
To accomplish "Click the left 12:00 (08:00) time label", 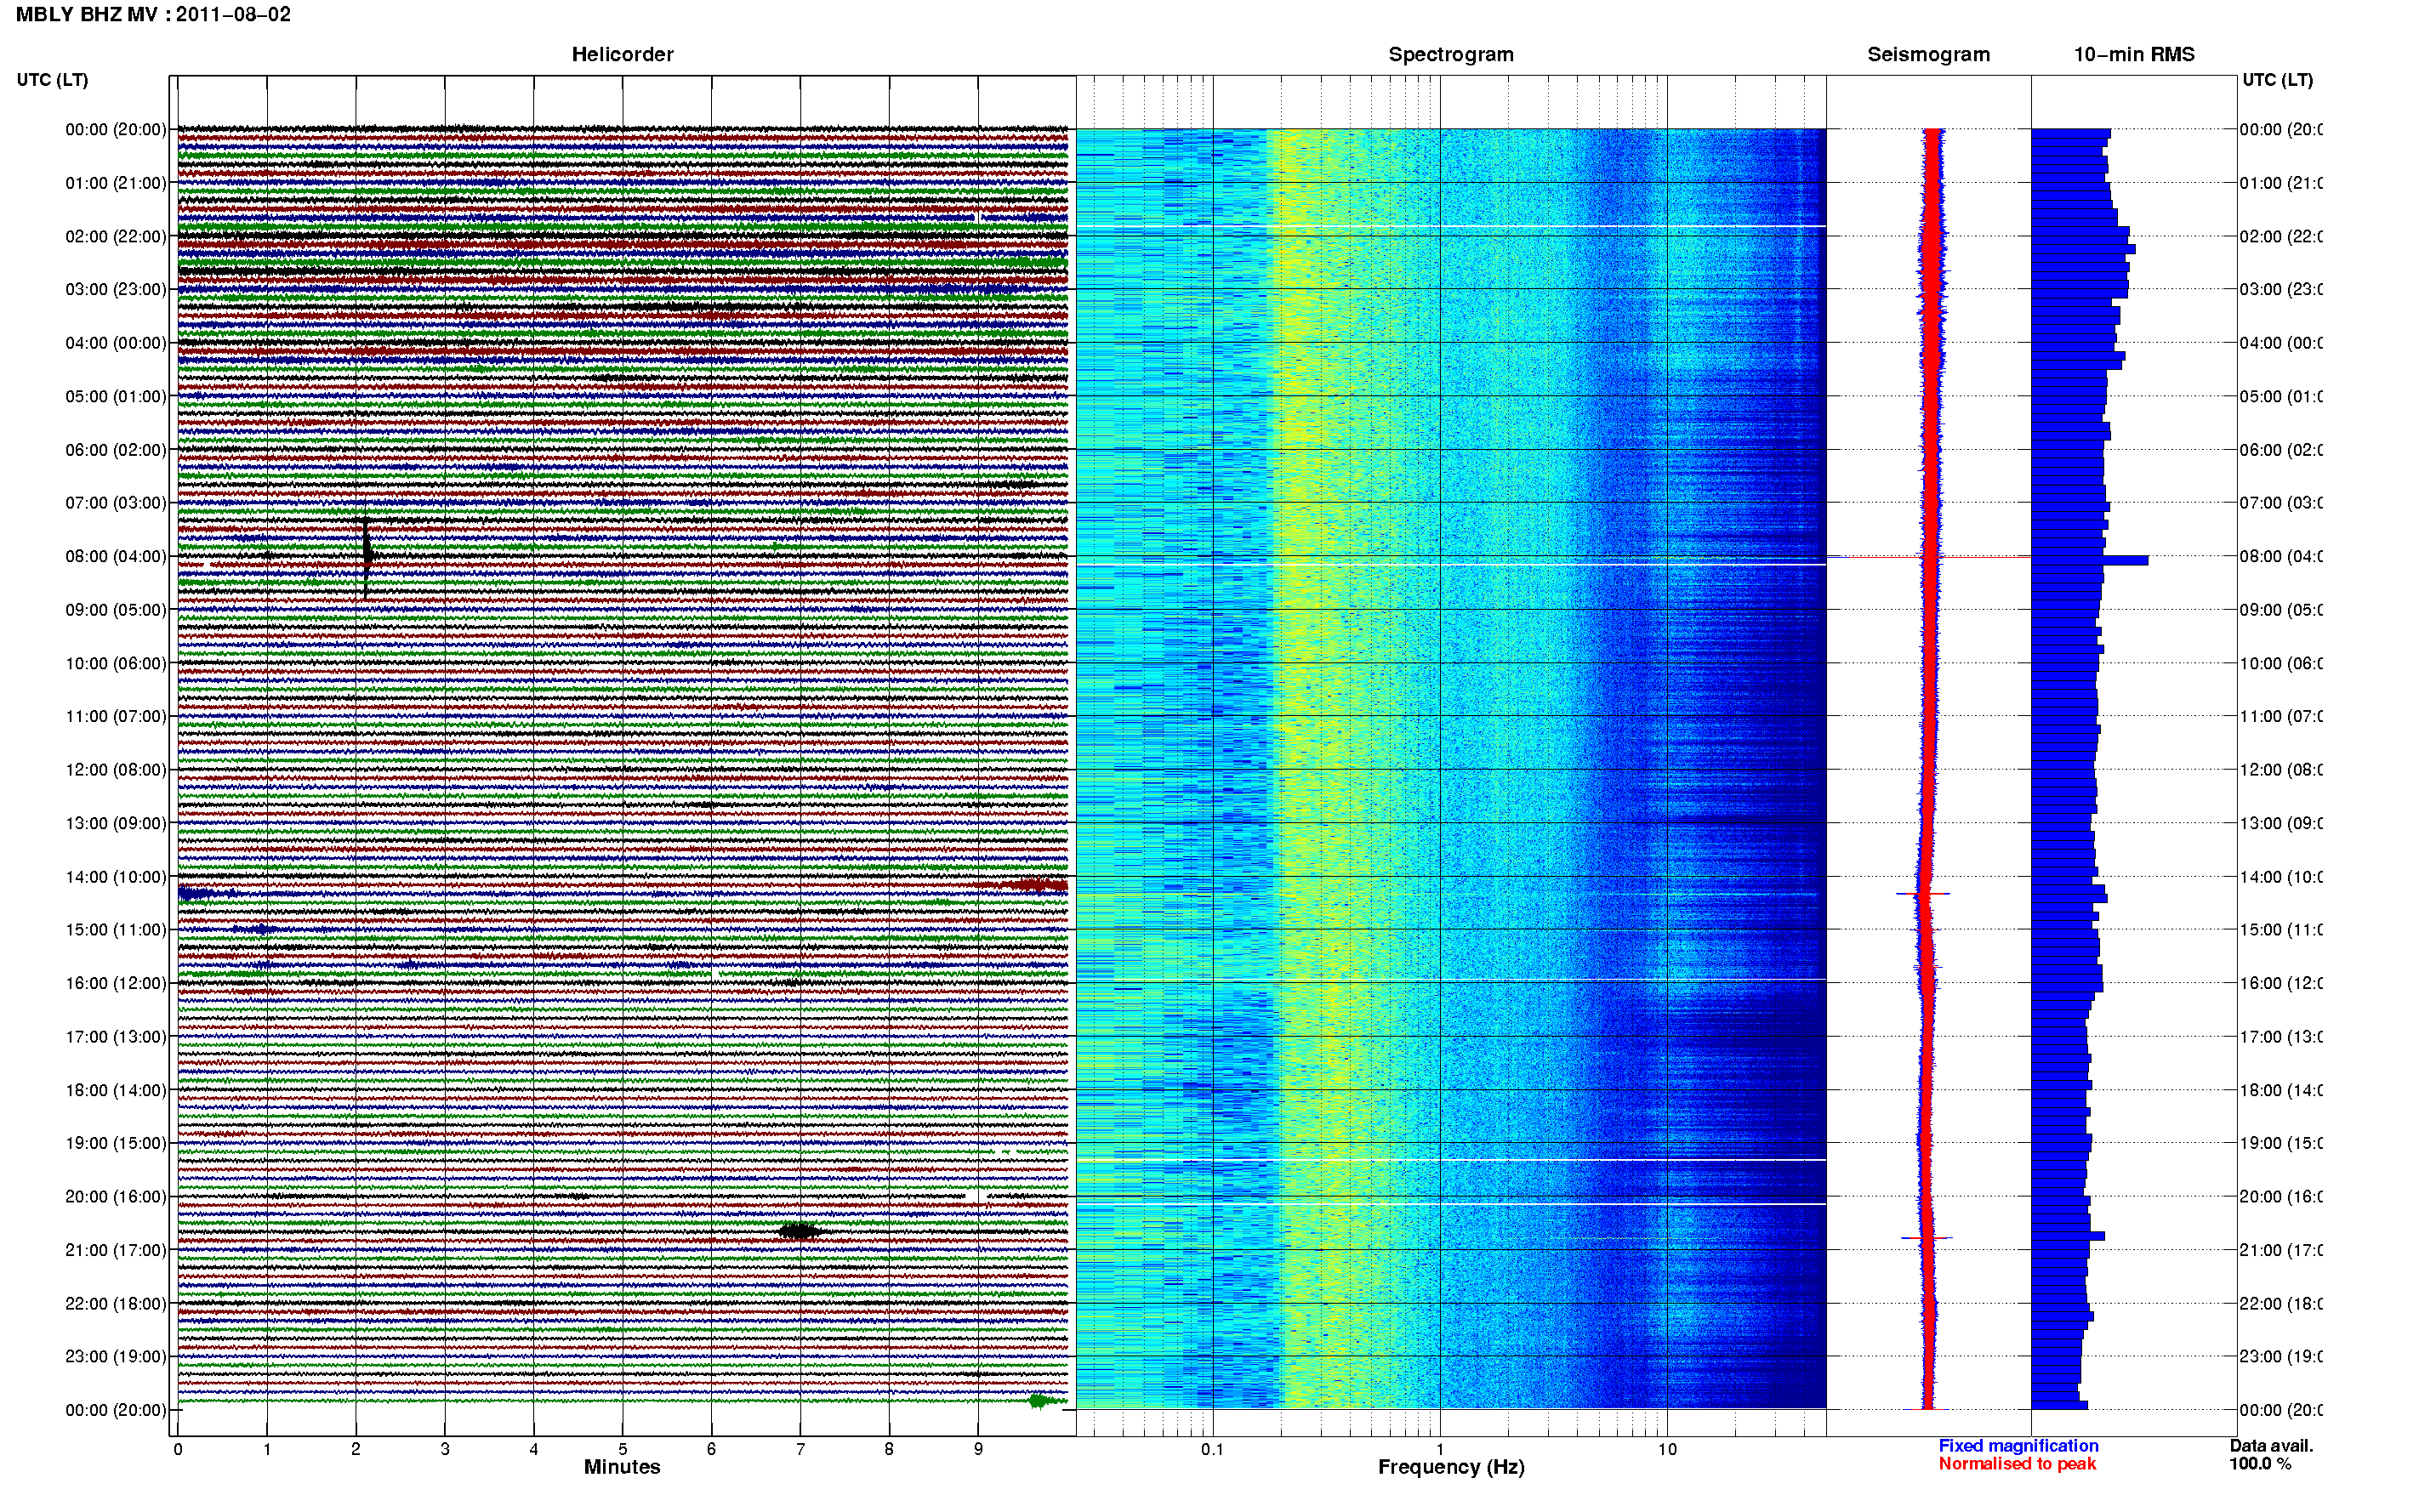I will pyautogui.click(x=116, y=769).
